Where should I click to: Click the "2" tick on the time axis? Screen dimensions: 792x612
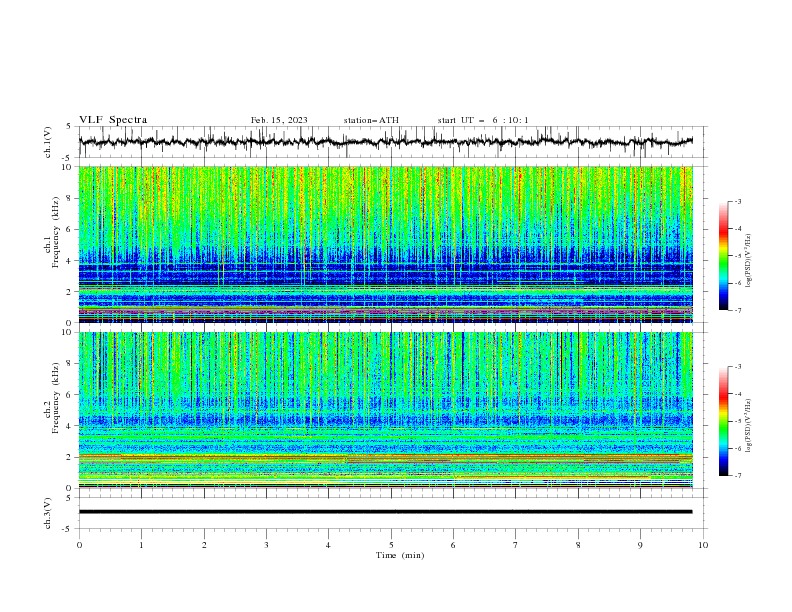204,545
